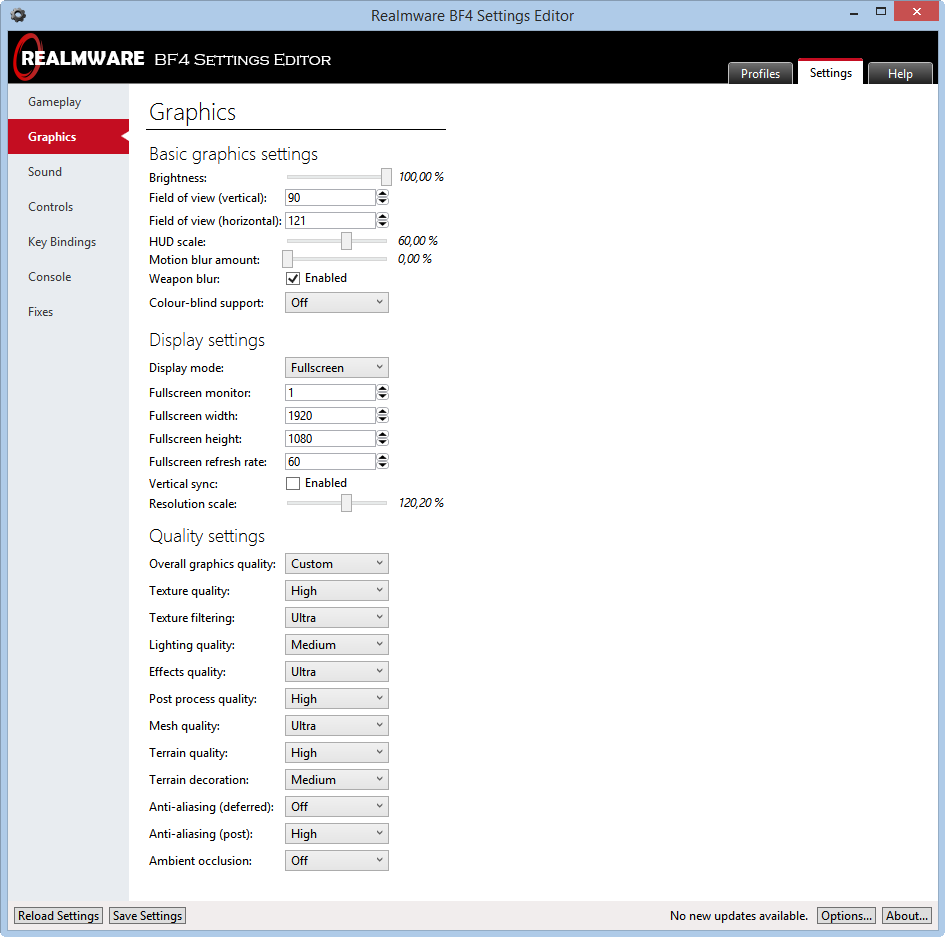Open Anti-aliasing (post) dropdown

(x=337, y=834)
